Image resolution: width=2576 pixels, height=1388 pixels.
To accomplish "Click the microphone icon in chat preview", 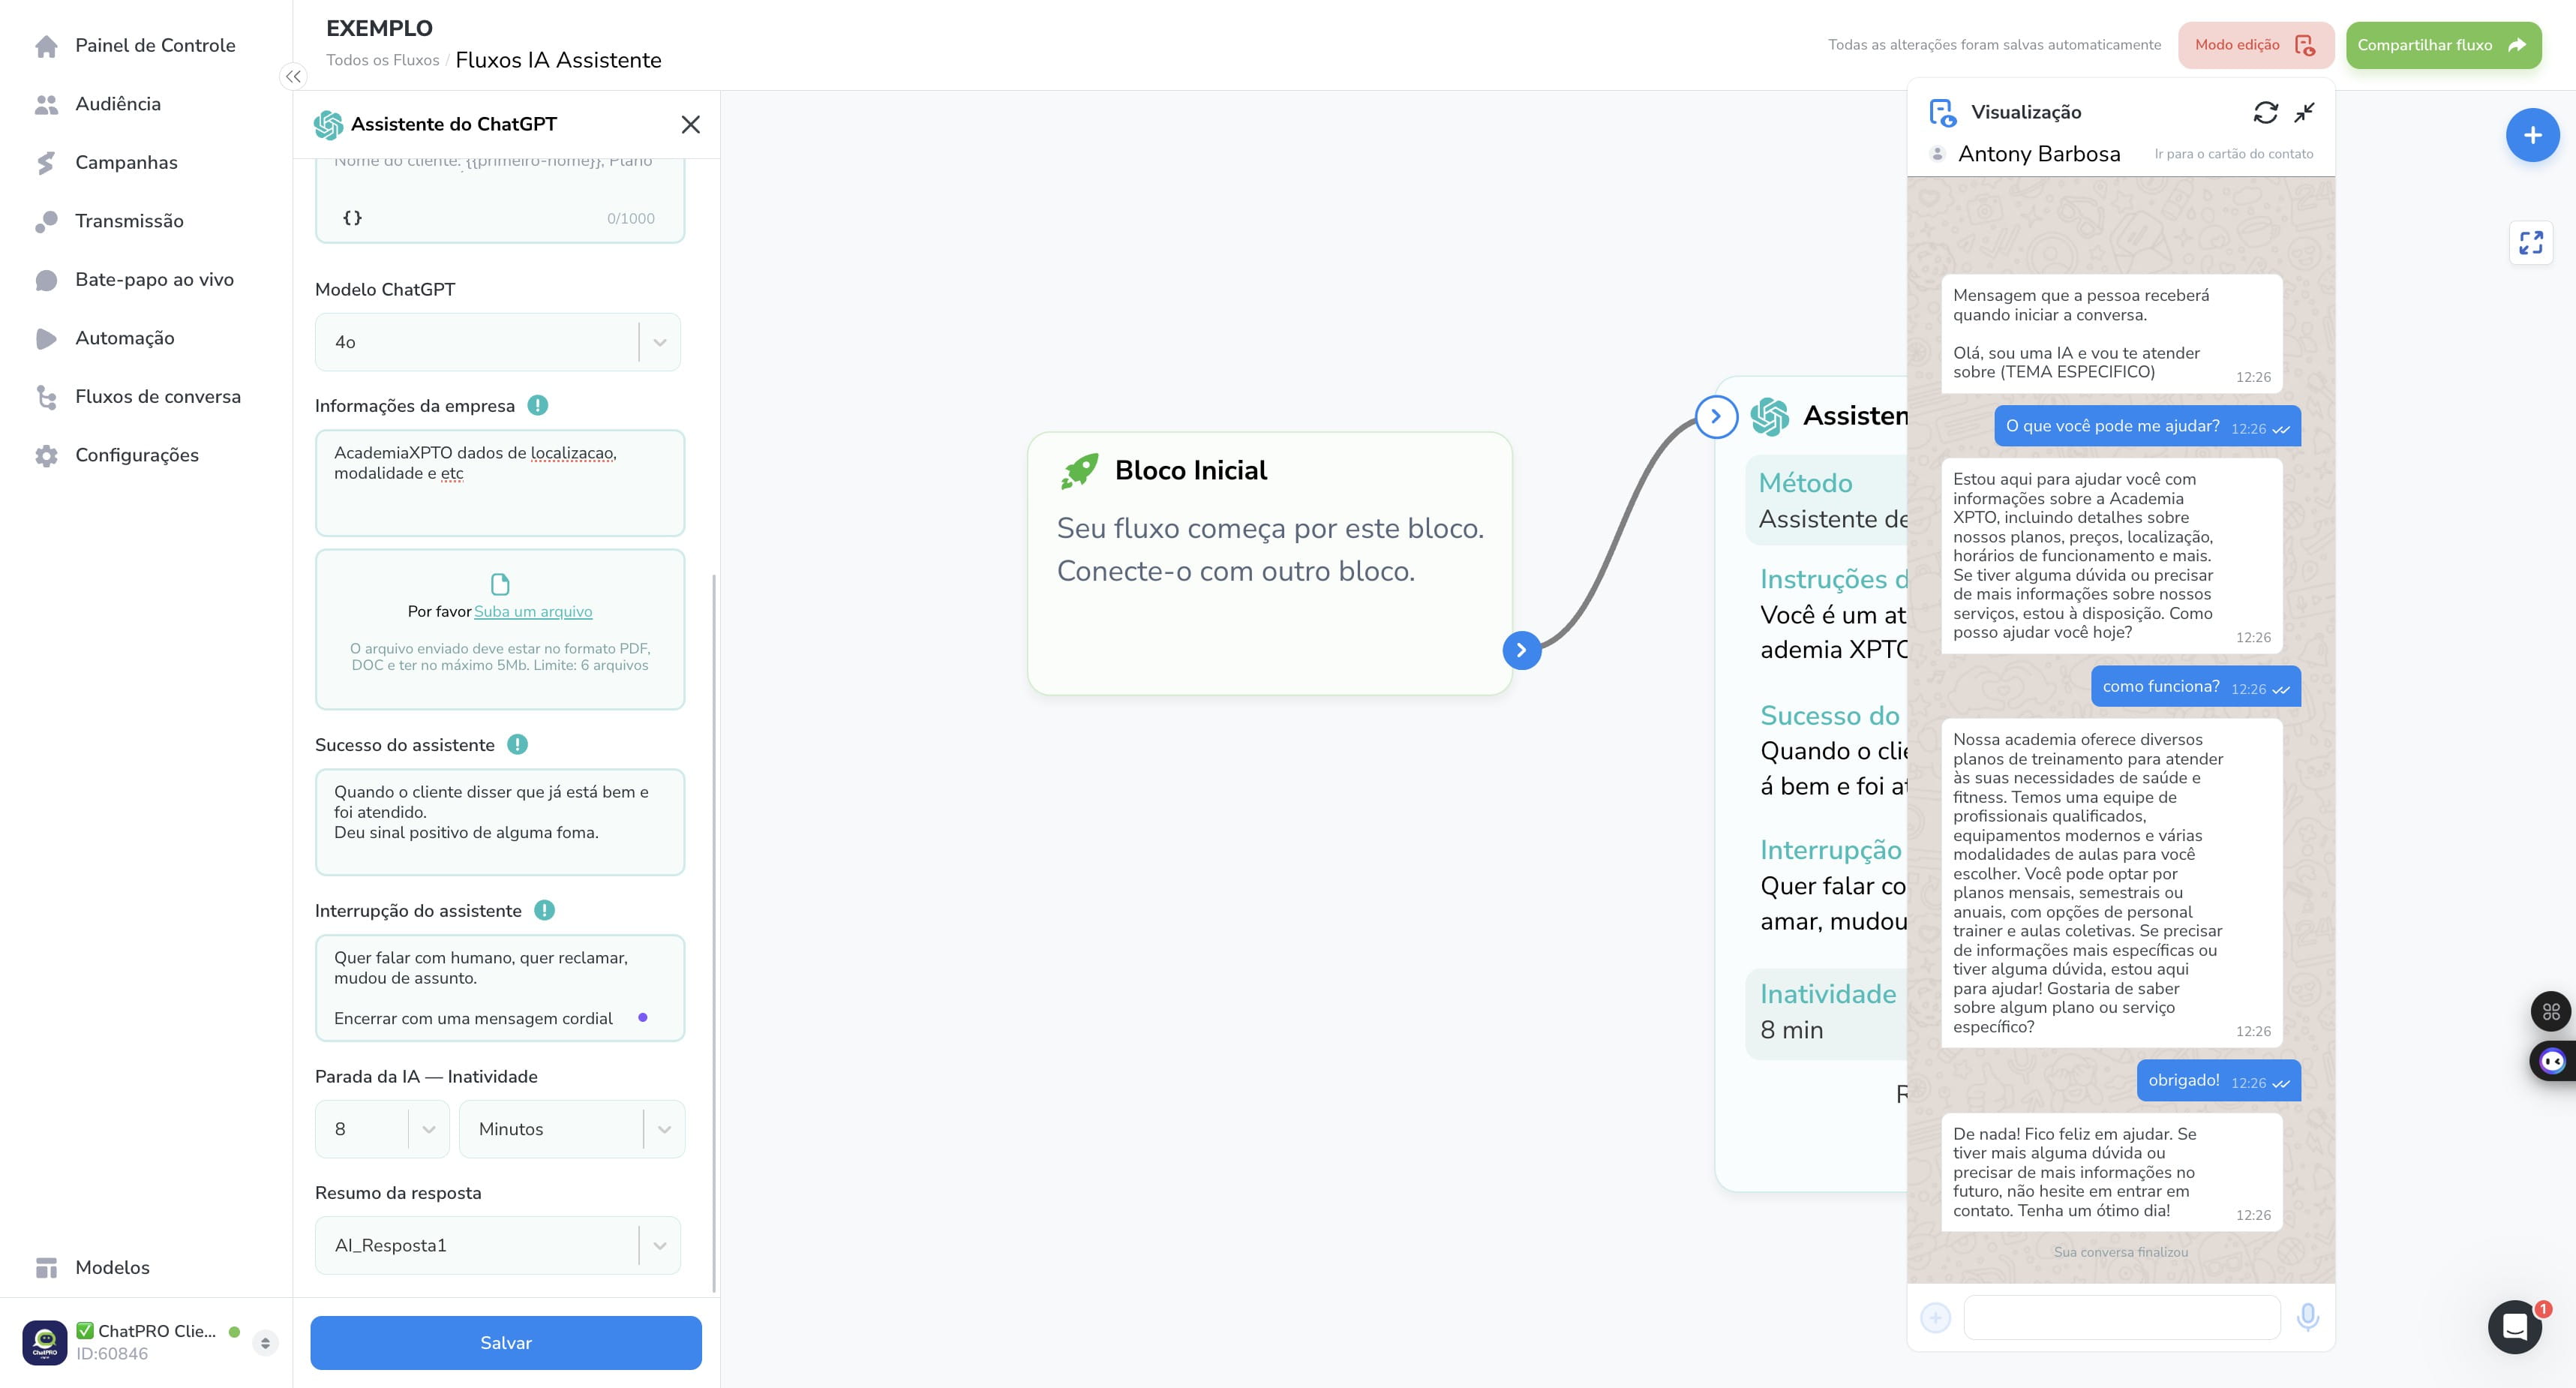I will click(x=2308, y=1317).
